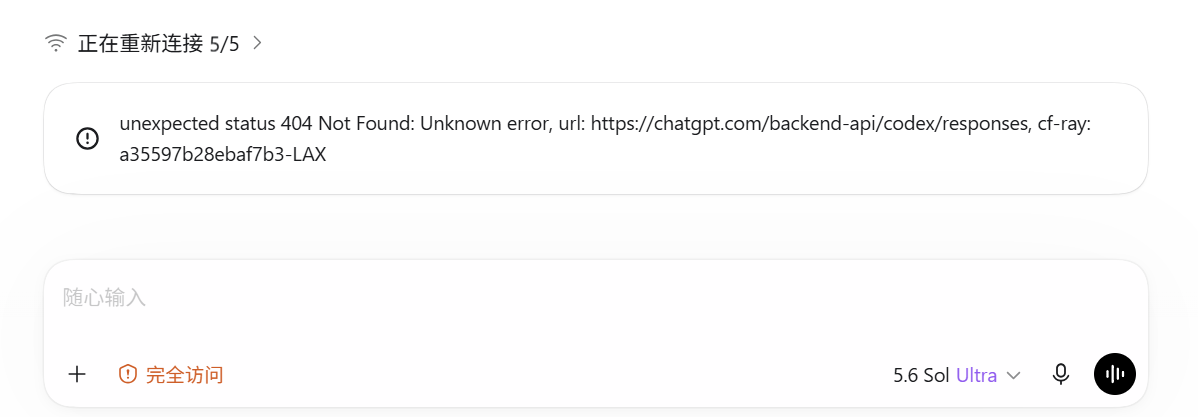The width and height of the screenshot is (1198, 417).
Task: Click the 5/5 retry counter
Action: pyautogui.click(x=224, y=44)
